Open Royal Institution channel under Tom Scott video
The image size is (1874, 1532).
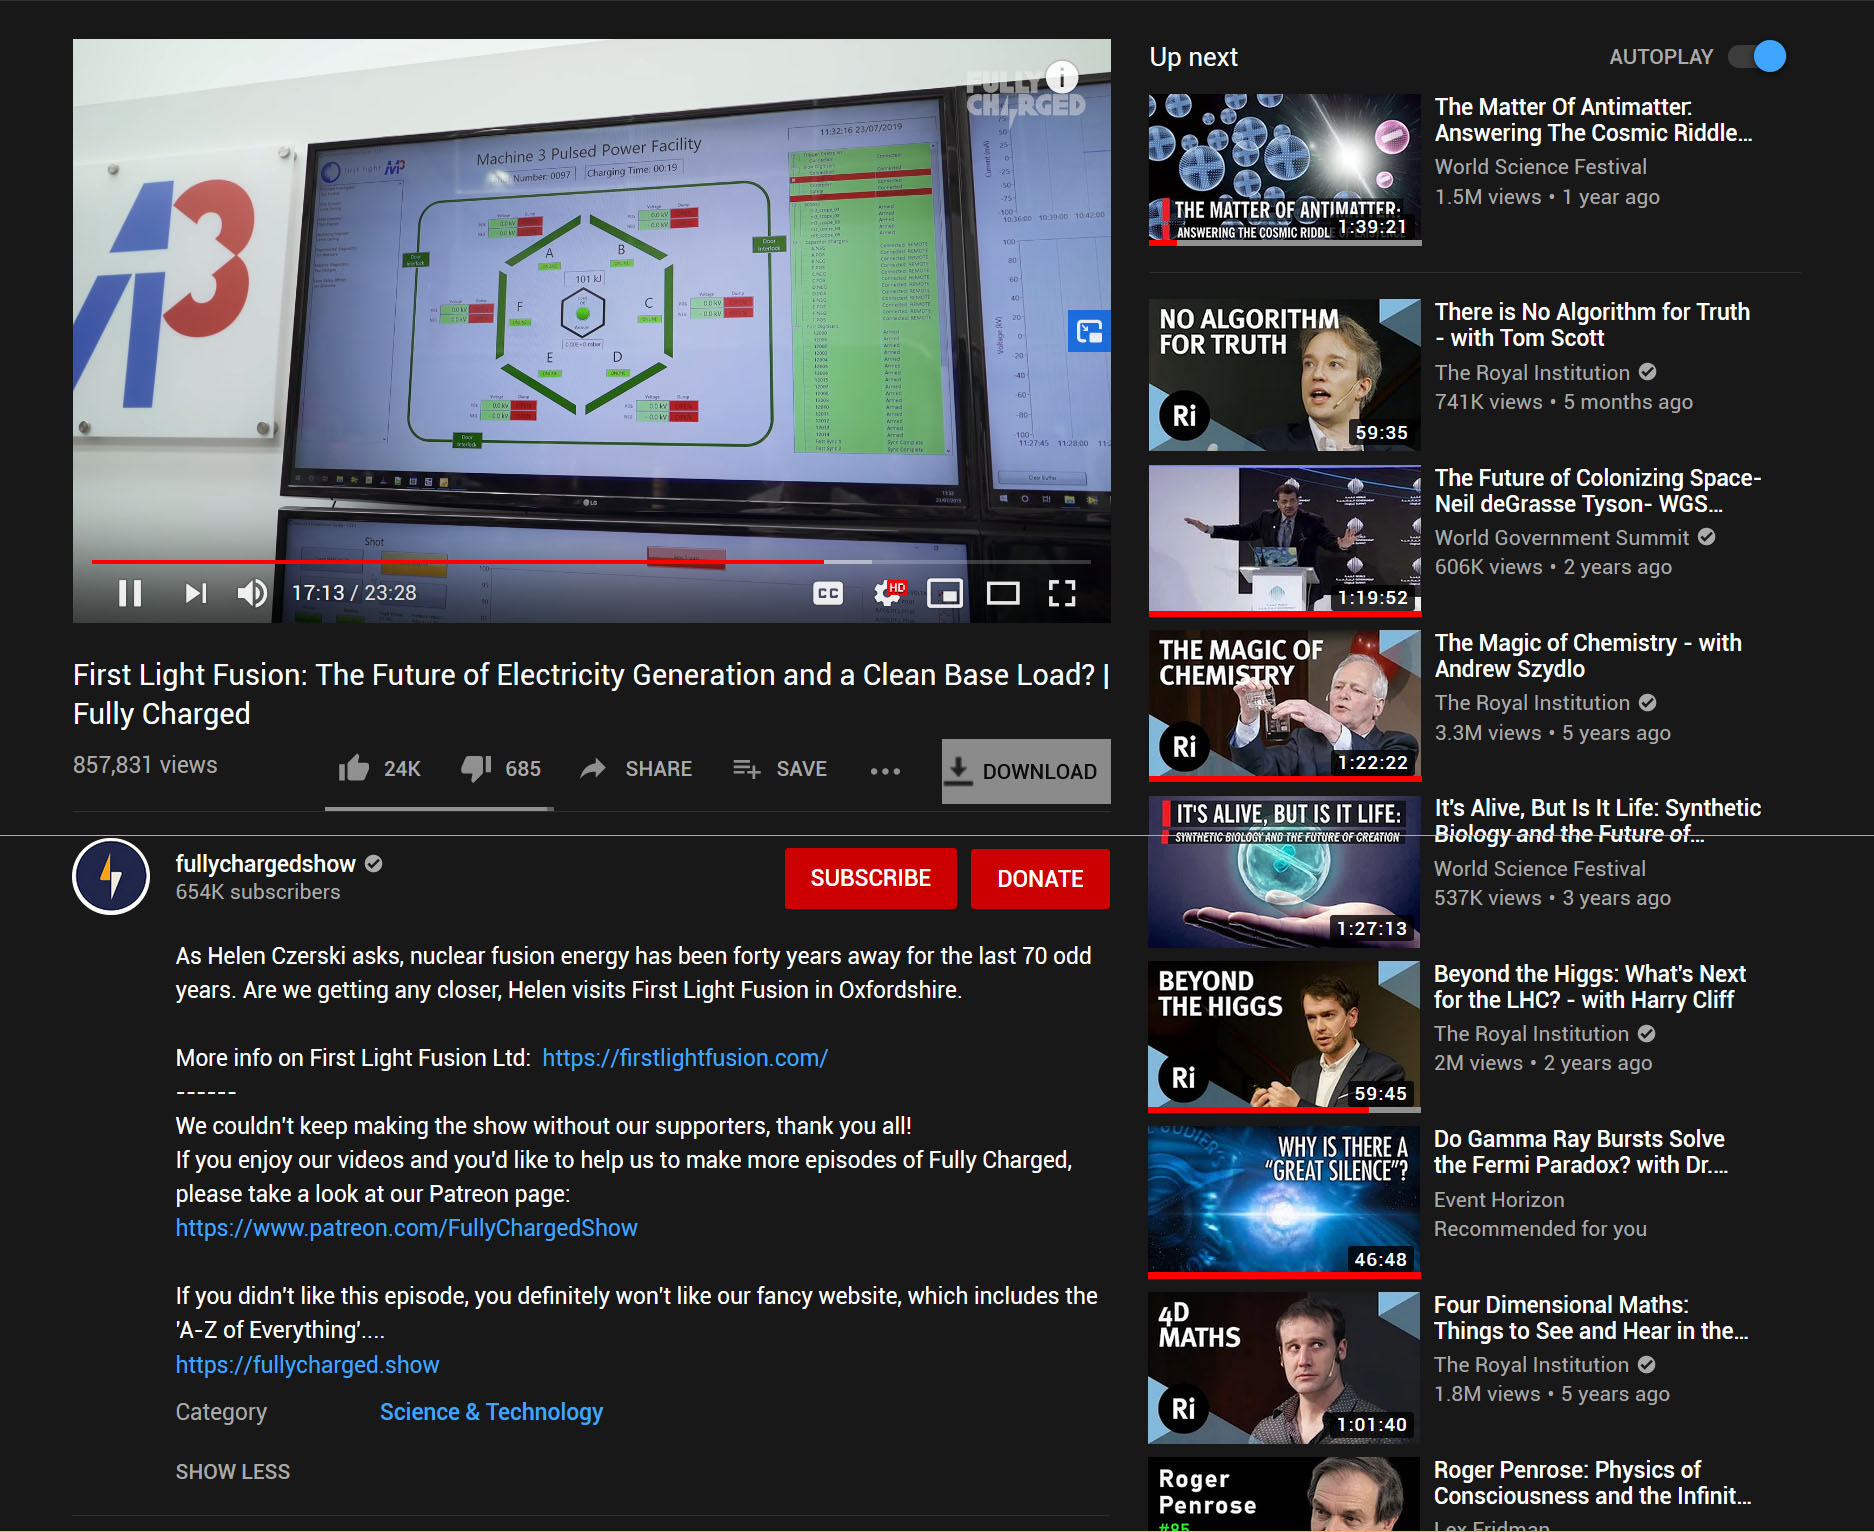coord(1533,373)
